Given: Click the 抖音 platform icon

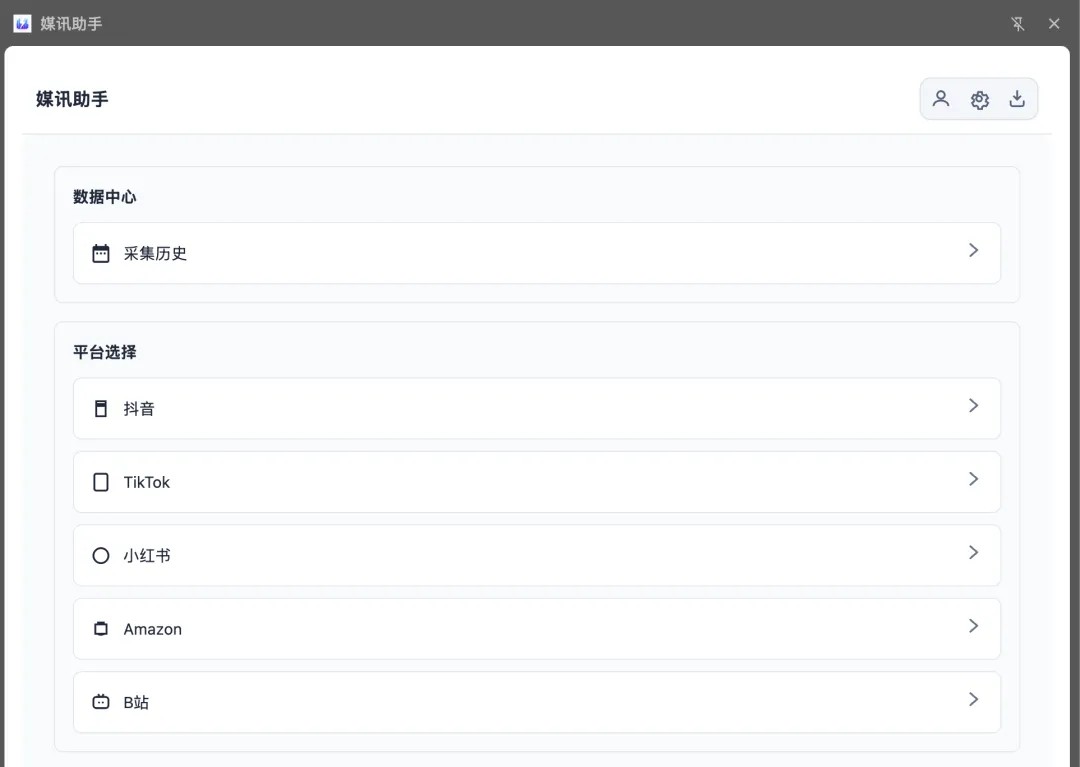Looking at the screenshot, I should [101, 408].
